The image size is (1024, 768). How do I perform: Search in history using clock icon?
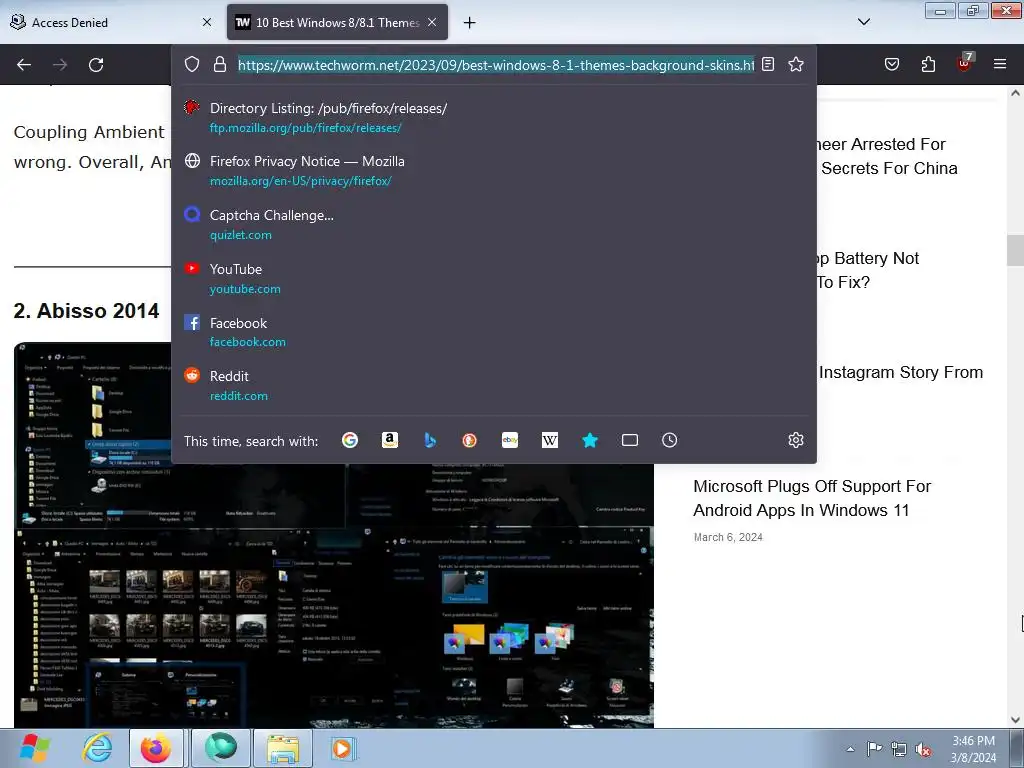(669, 440)
